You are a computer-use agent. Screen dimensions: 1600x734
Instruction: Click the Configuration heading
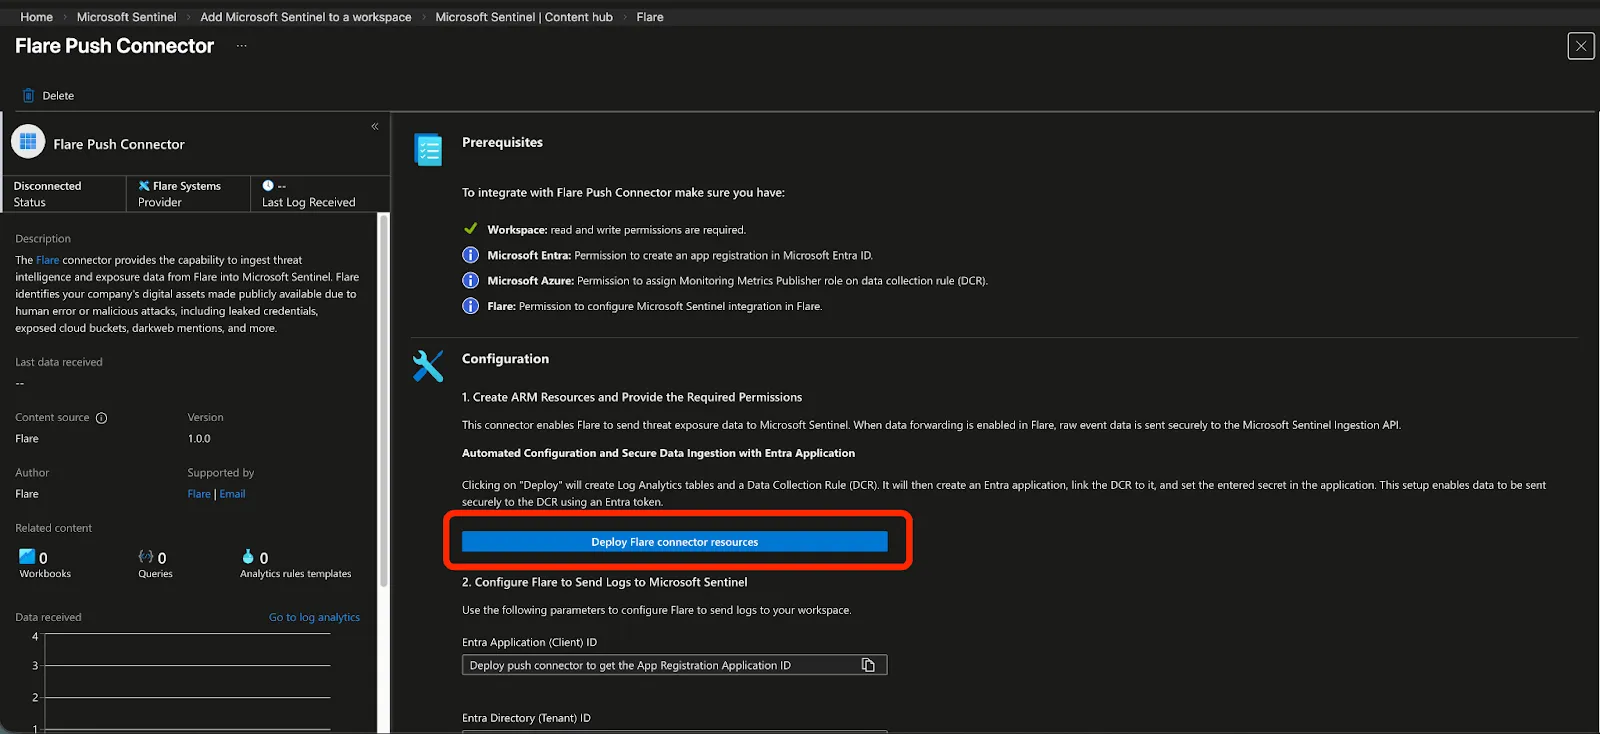(x=505, y=358)
